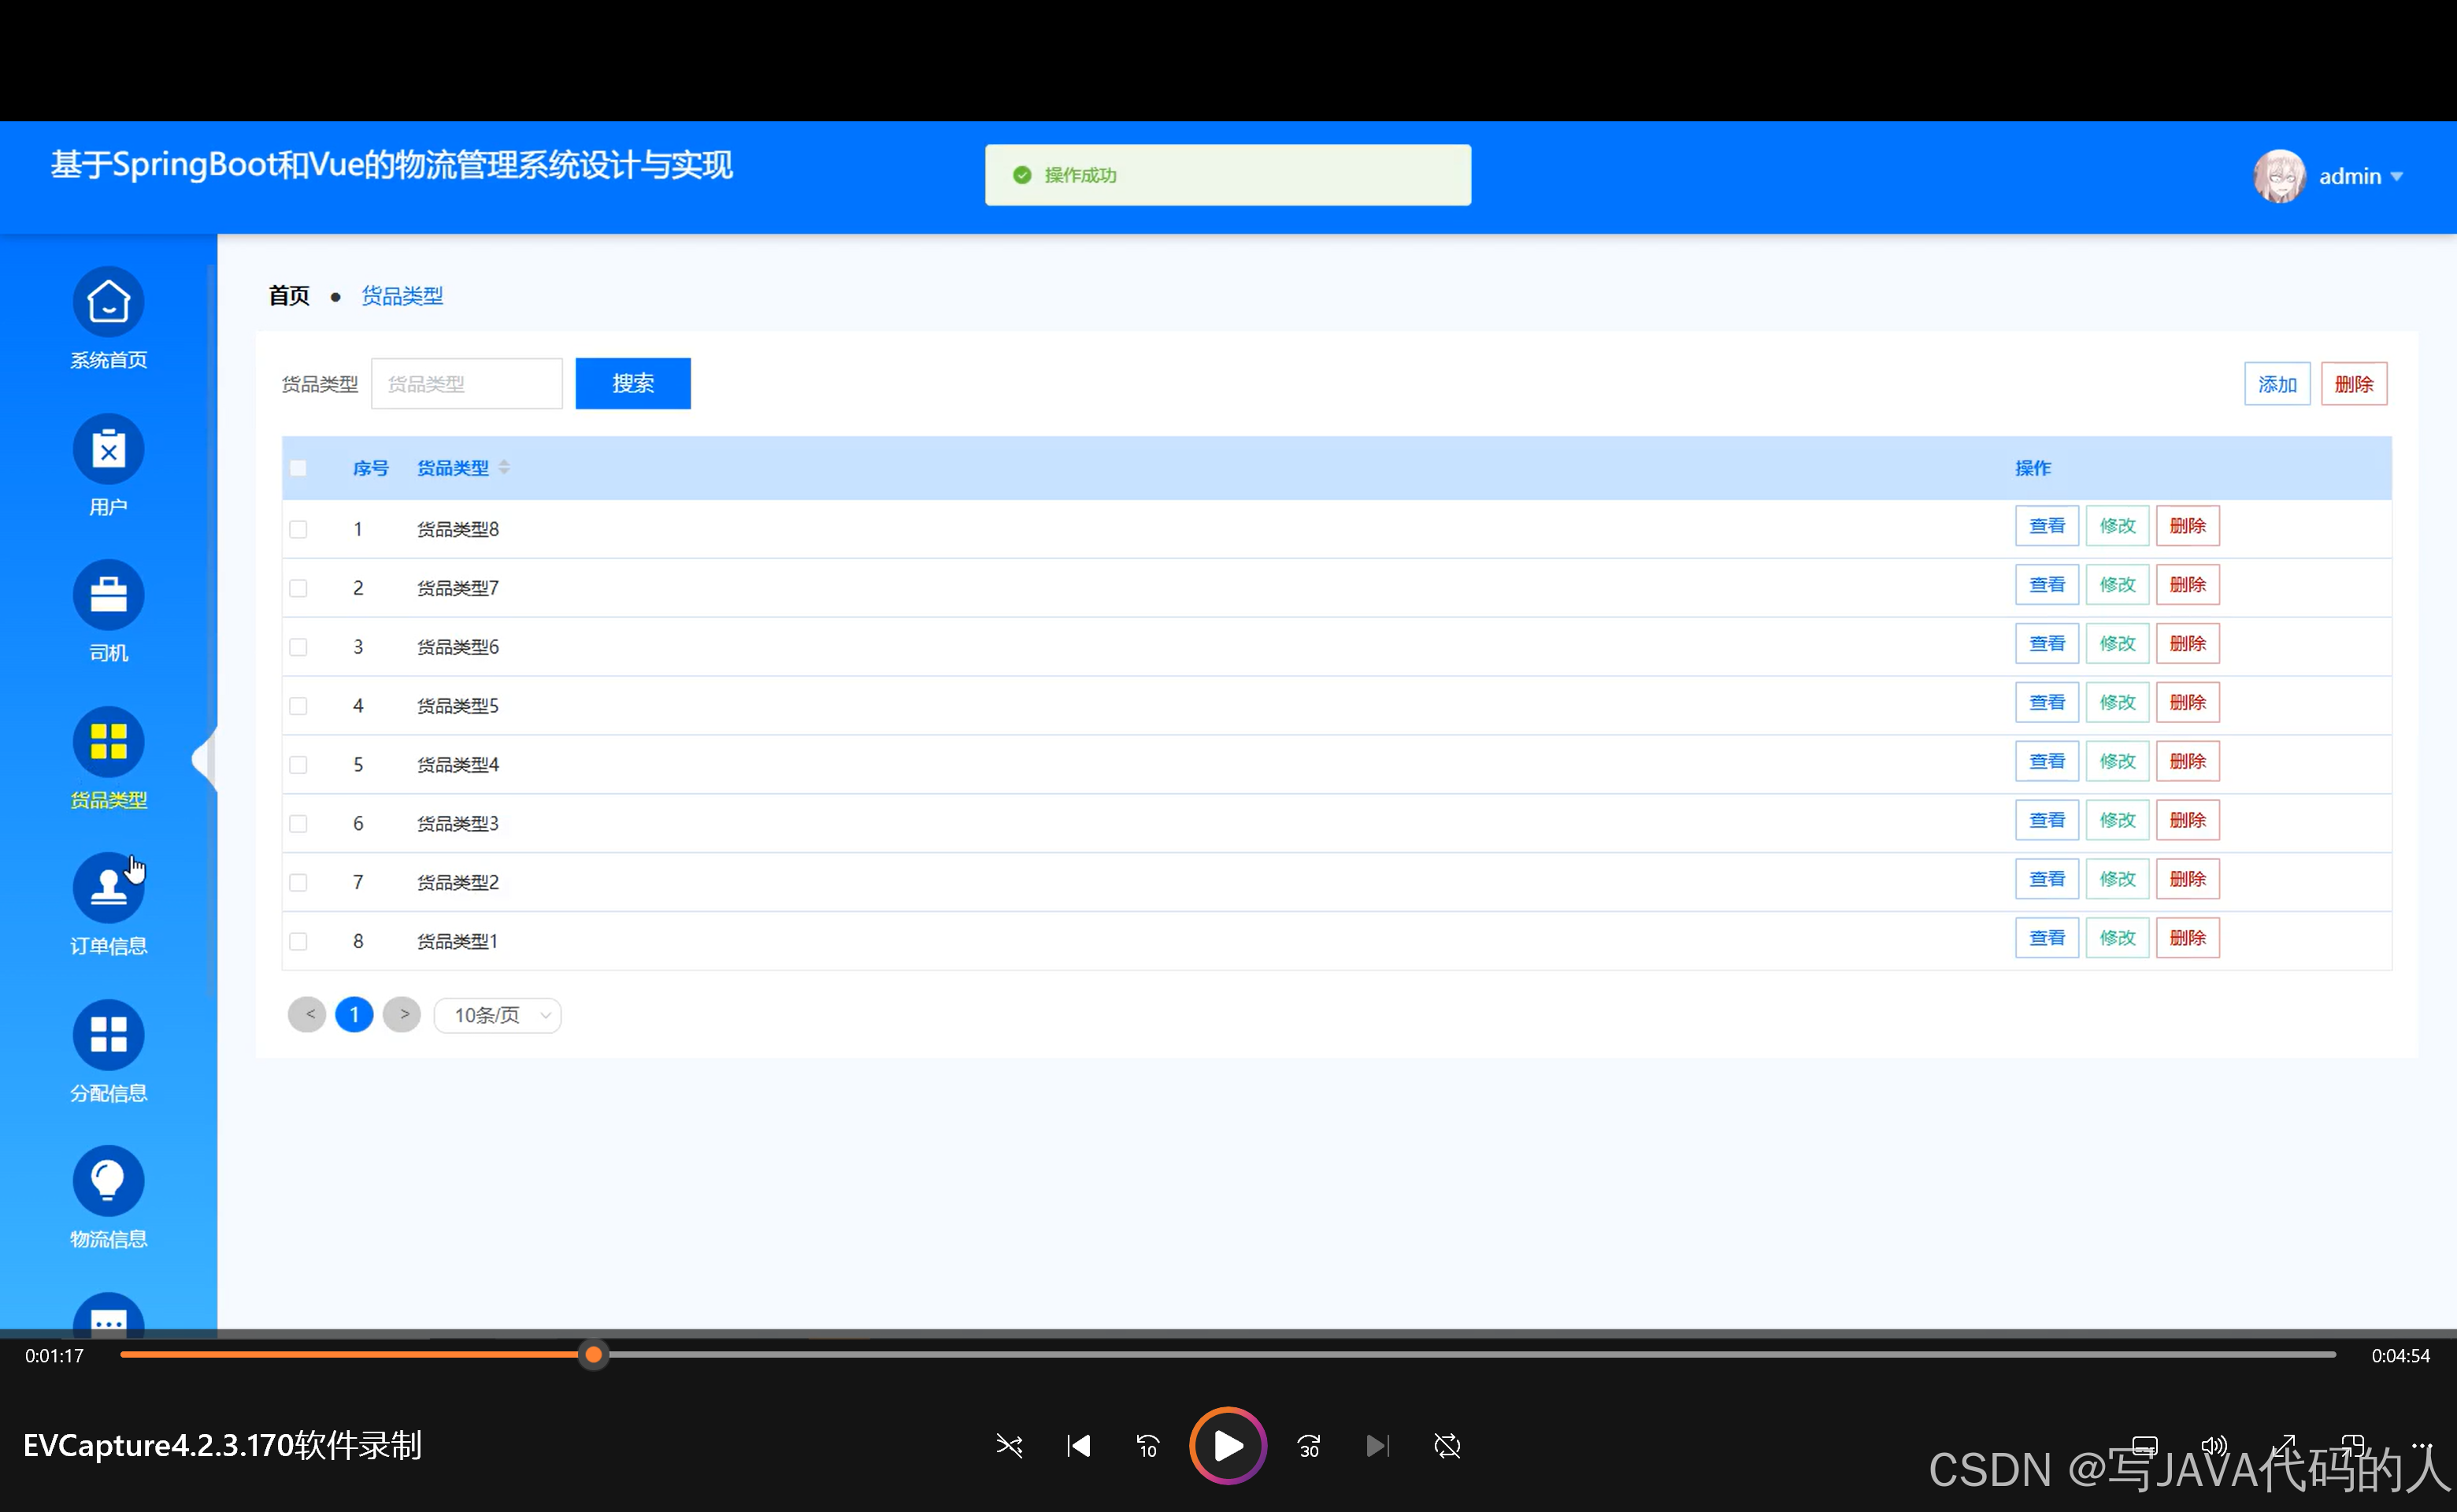2457x1512 pixels.
Task: Click the 搜索 search button
Action: click(x=633, y=383)
